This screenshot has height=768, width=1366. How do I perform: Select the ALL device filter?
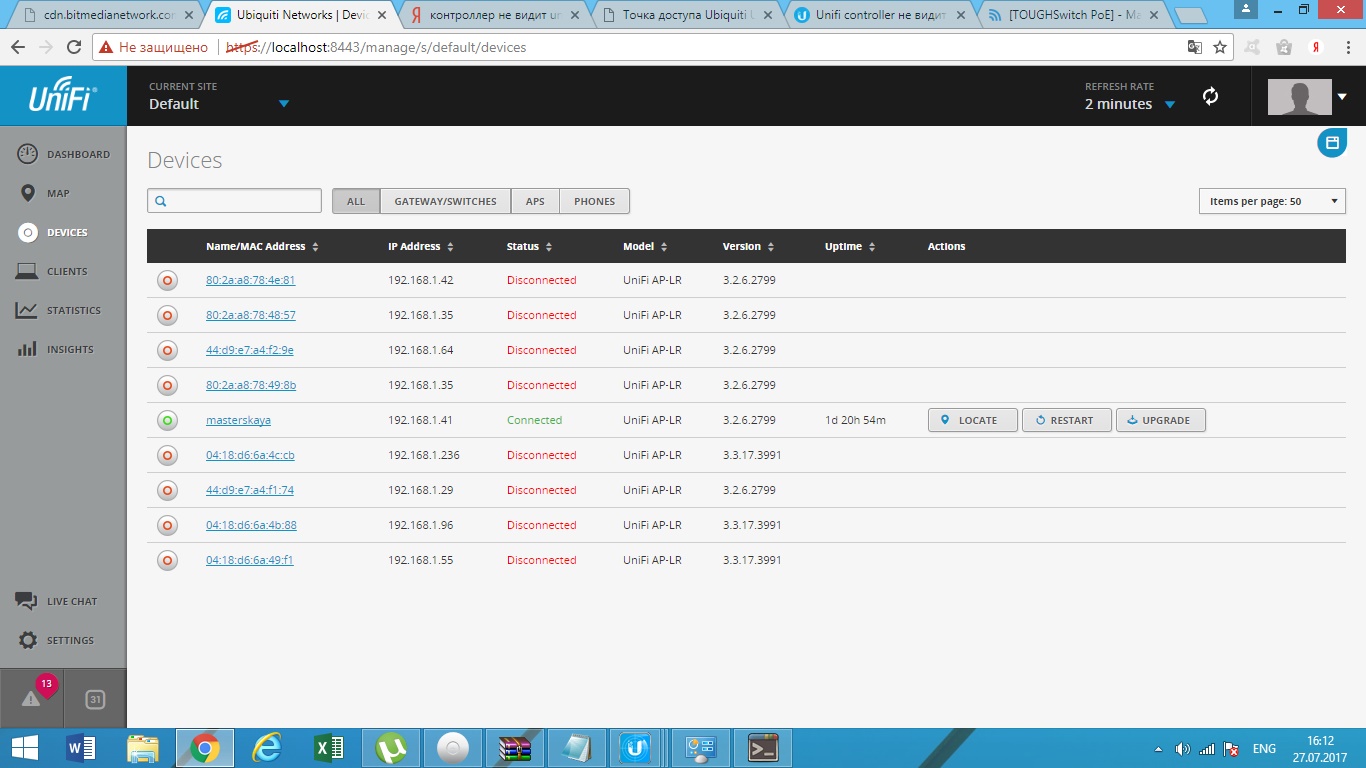(356, 201)
